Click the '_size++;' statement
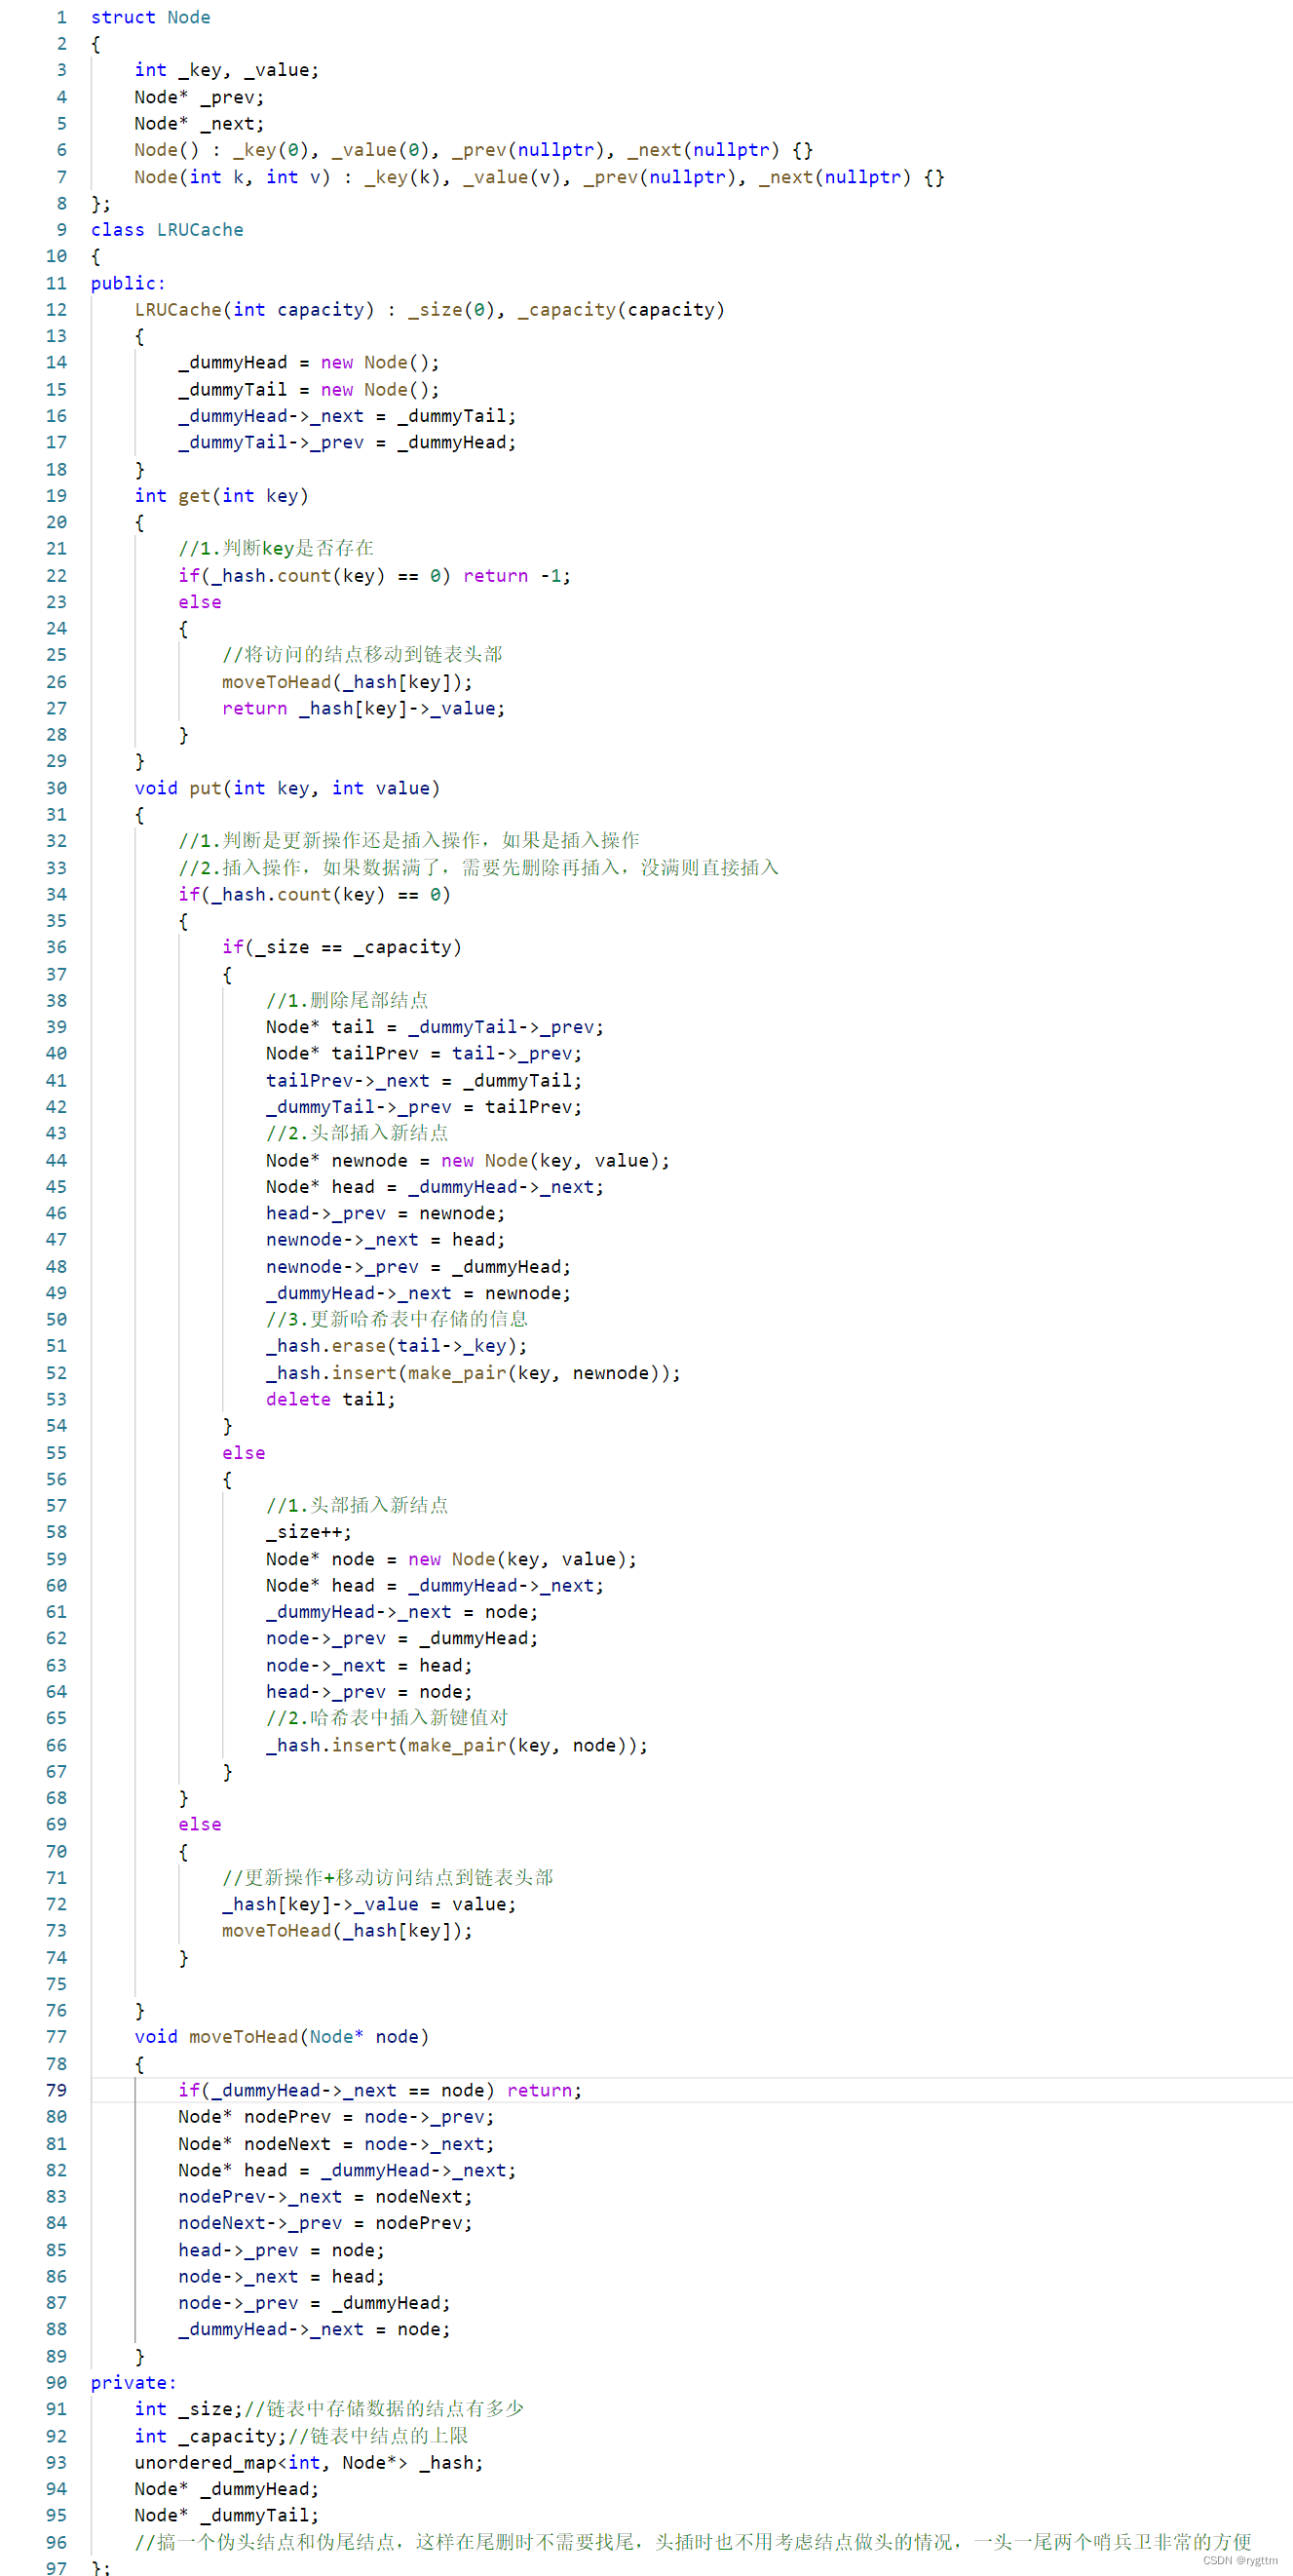 (x=309, y=1533)
